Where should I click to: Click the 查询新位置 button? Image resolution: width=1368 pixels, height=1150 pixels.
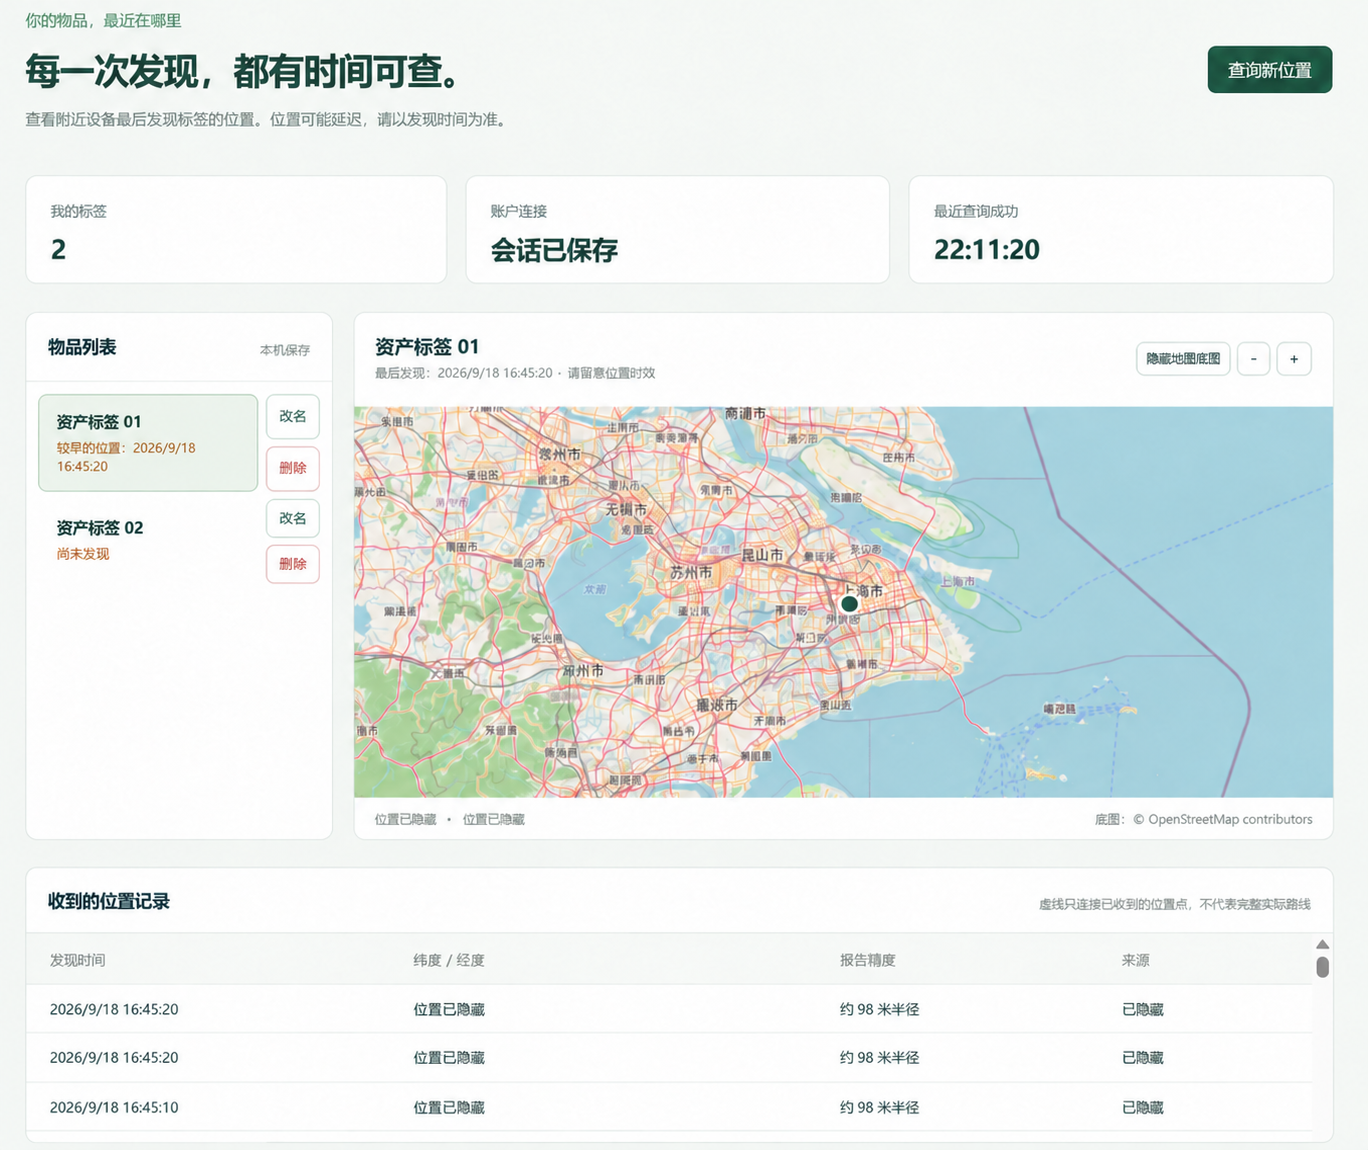pos(1269,70)
